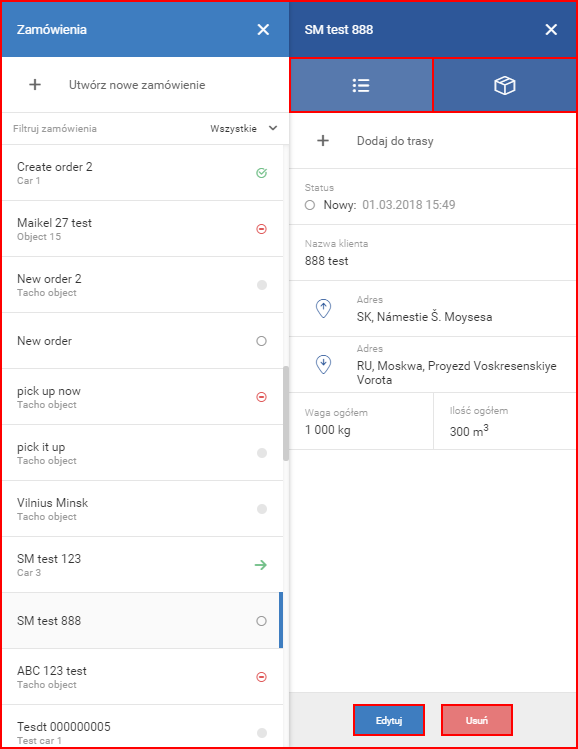Click the pickup address pin icon
This screenshot has width=578, height=749.
[323, 309]
